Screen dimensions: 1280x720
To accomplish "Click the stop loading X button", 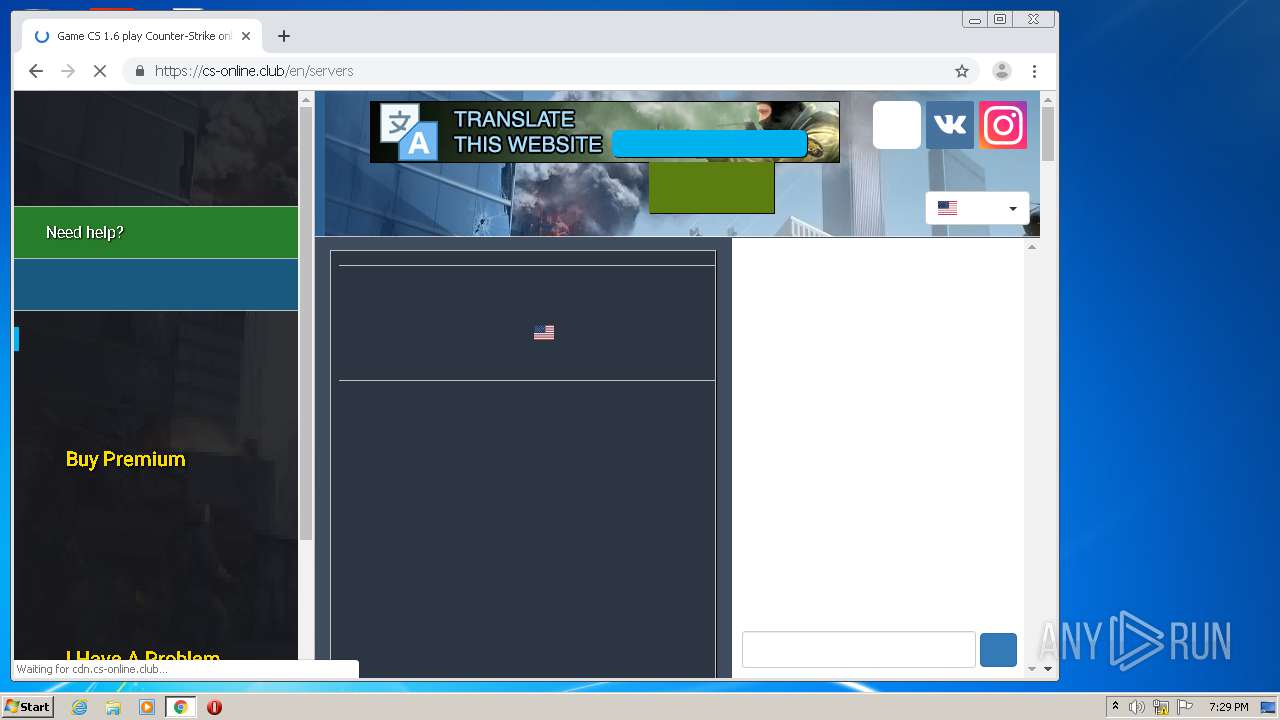I will click(x=100, y=71).
